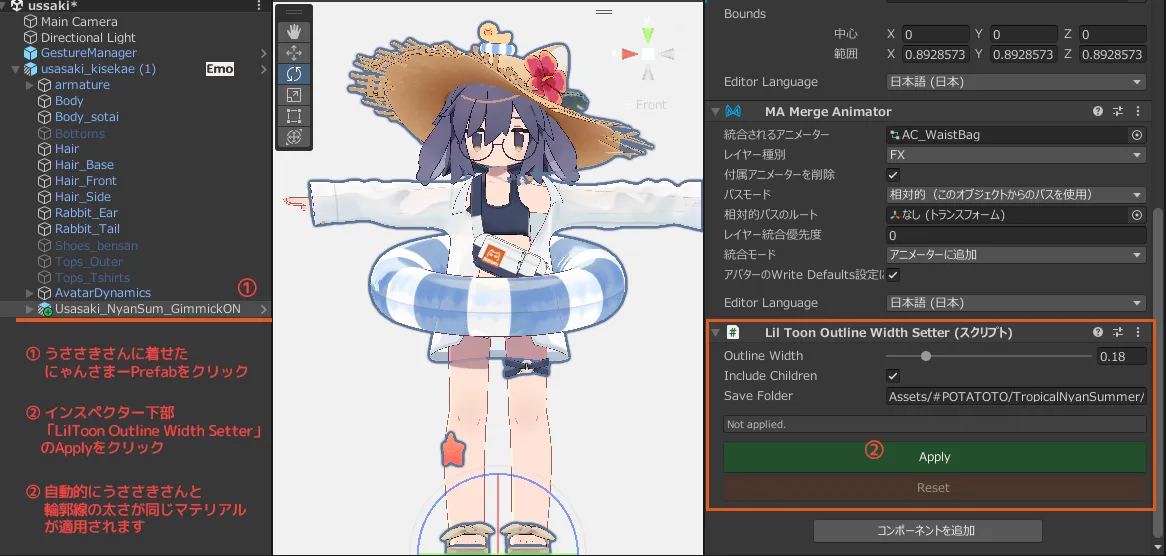Click the scene orientation gizmo green Y axis
The height and width of the screenshot is (556, 1166).
(648, 34)
